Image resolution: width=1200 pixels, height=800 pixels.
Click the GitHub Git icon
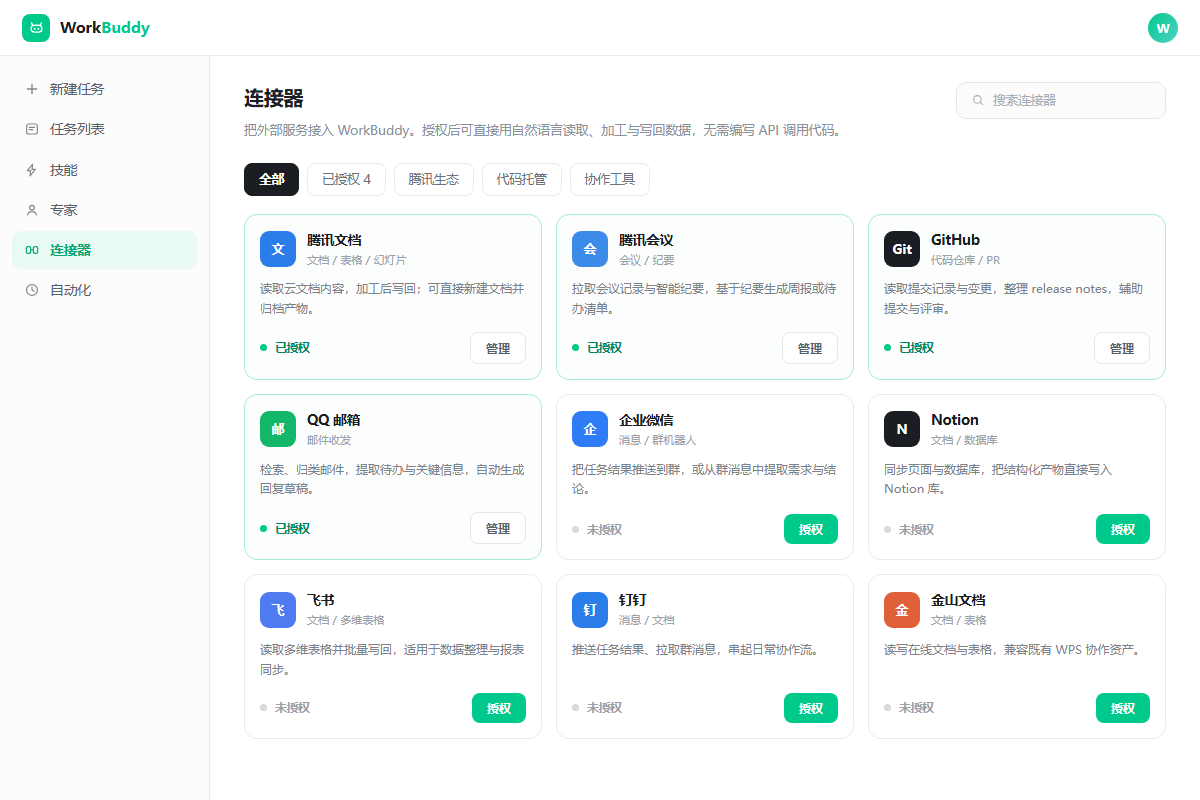tap(902, 249)
